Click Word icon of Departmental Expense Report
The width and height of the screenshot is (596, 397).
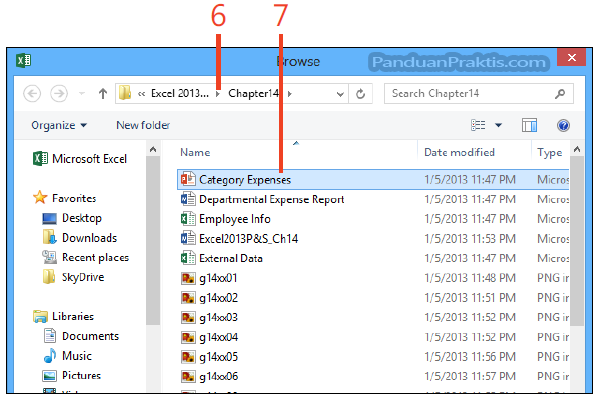[x=188, y=199]
